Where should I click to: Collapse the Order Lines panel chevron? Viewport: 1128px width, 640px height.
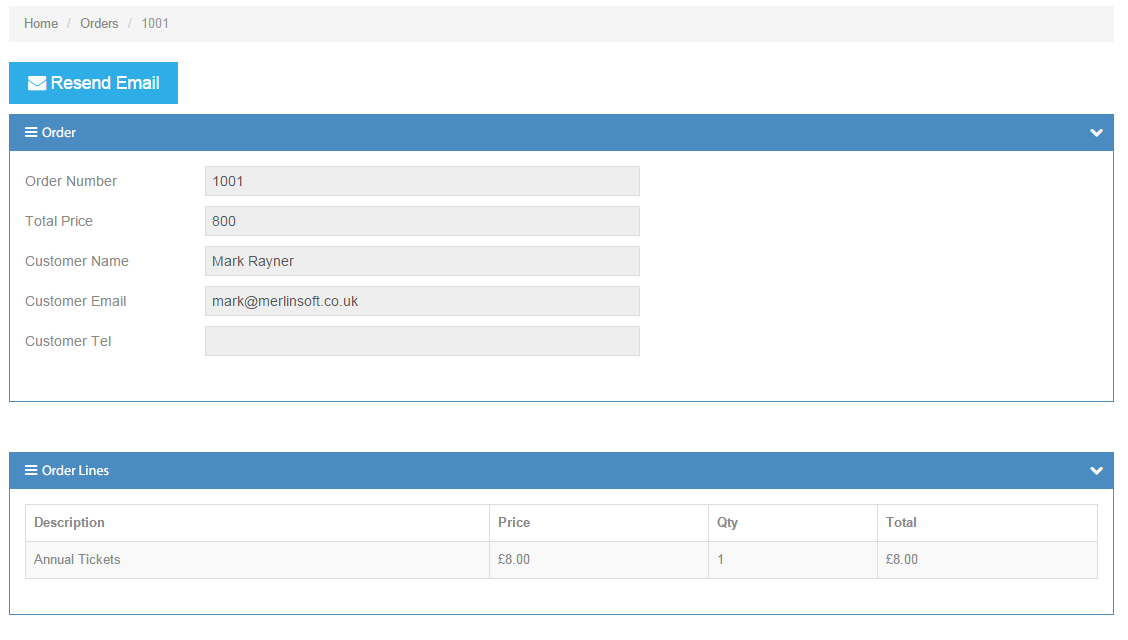click(1096, 470)
